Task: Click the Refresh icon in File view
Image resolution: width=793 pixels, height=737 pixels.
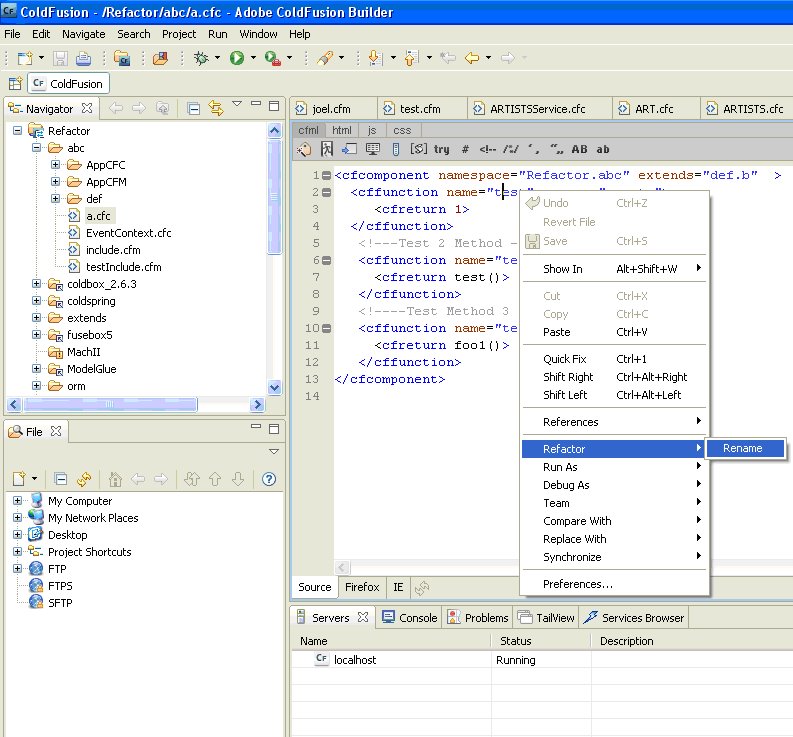Action: pos(84,479)
